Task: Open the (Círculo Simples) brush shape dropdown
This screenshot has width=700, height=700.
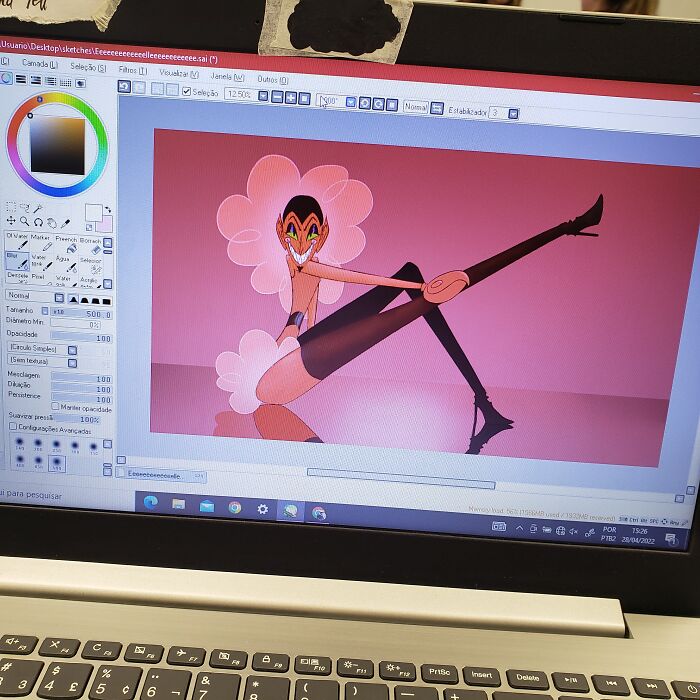Action: coord(72,350)
